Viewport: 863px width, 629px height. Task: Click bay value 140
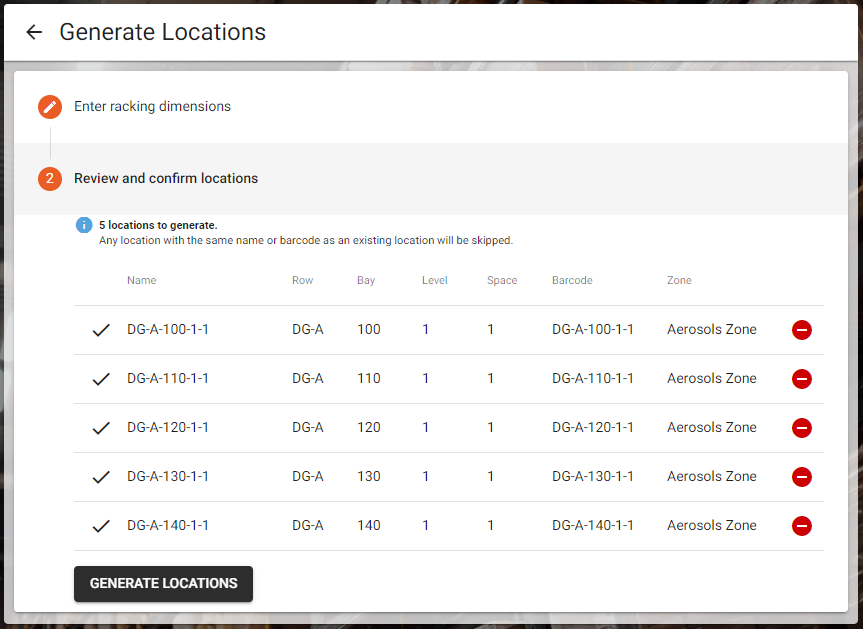click(x=369, y=525)
